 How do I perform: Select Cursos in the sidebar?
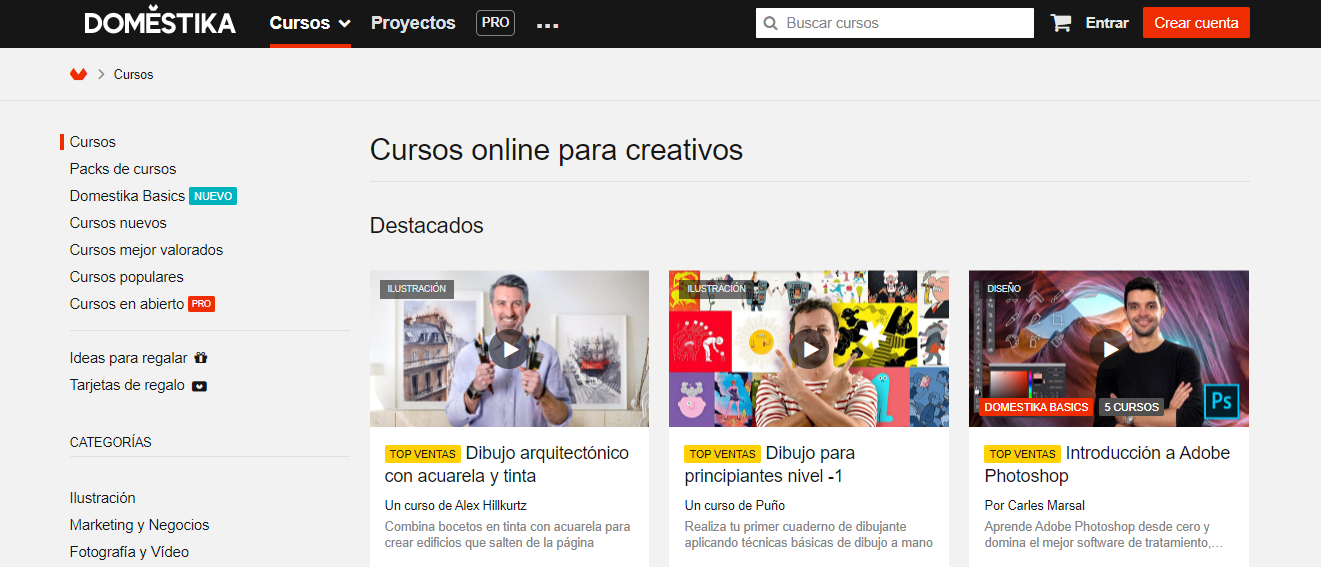click(93, 142)
